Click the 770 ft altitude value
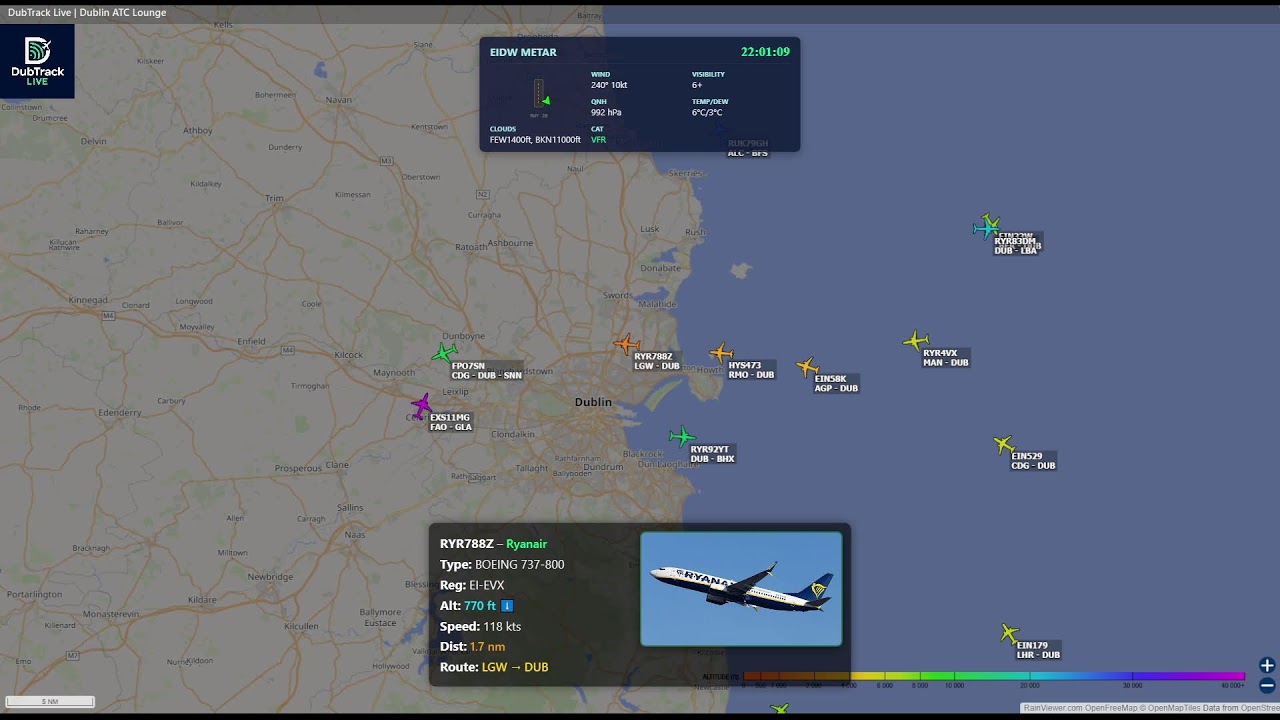The height and width of the screenshot is (720, 1280). tap(480, 606)
